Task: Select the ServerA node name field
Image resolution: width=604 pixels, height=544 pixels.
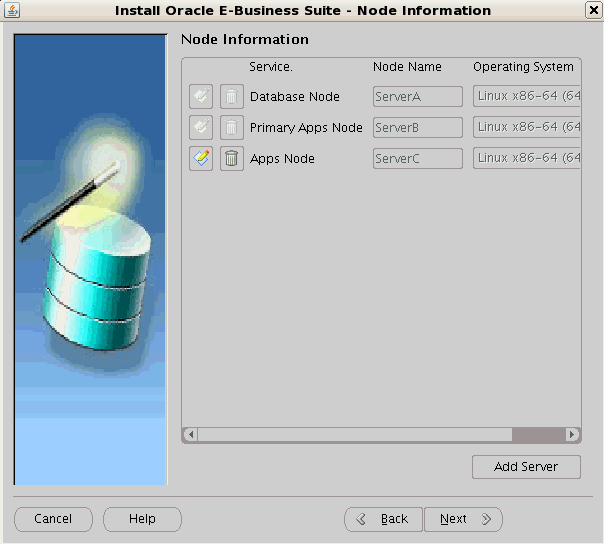Action: coord(418,96)
